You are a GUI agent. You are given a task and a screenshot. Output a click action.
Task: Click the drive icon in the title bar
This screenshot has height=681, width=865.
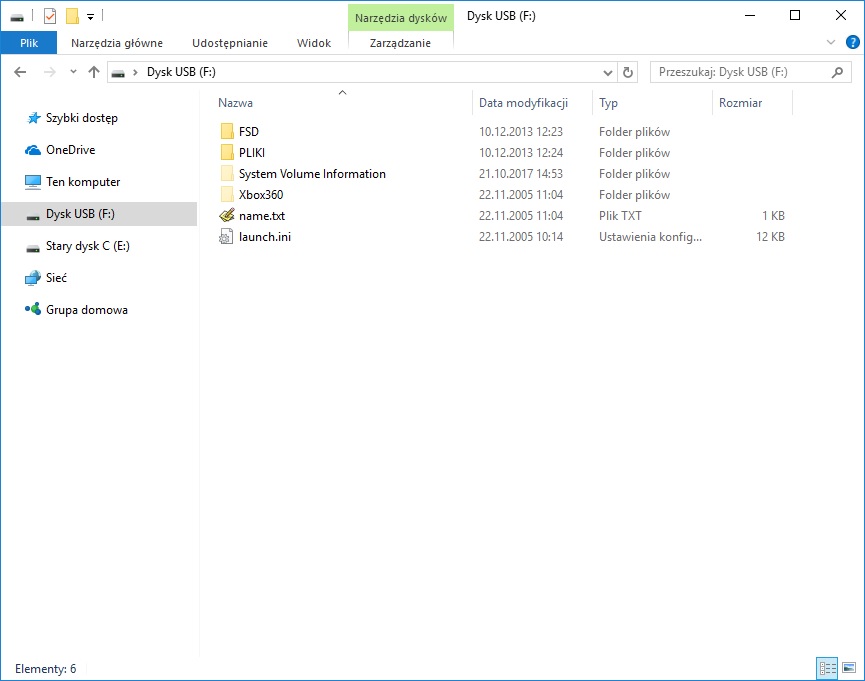coord(17,17)
